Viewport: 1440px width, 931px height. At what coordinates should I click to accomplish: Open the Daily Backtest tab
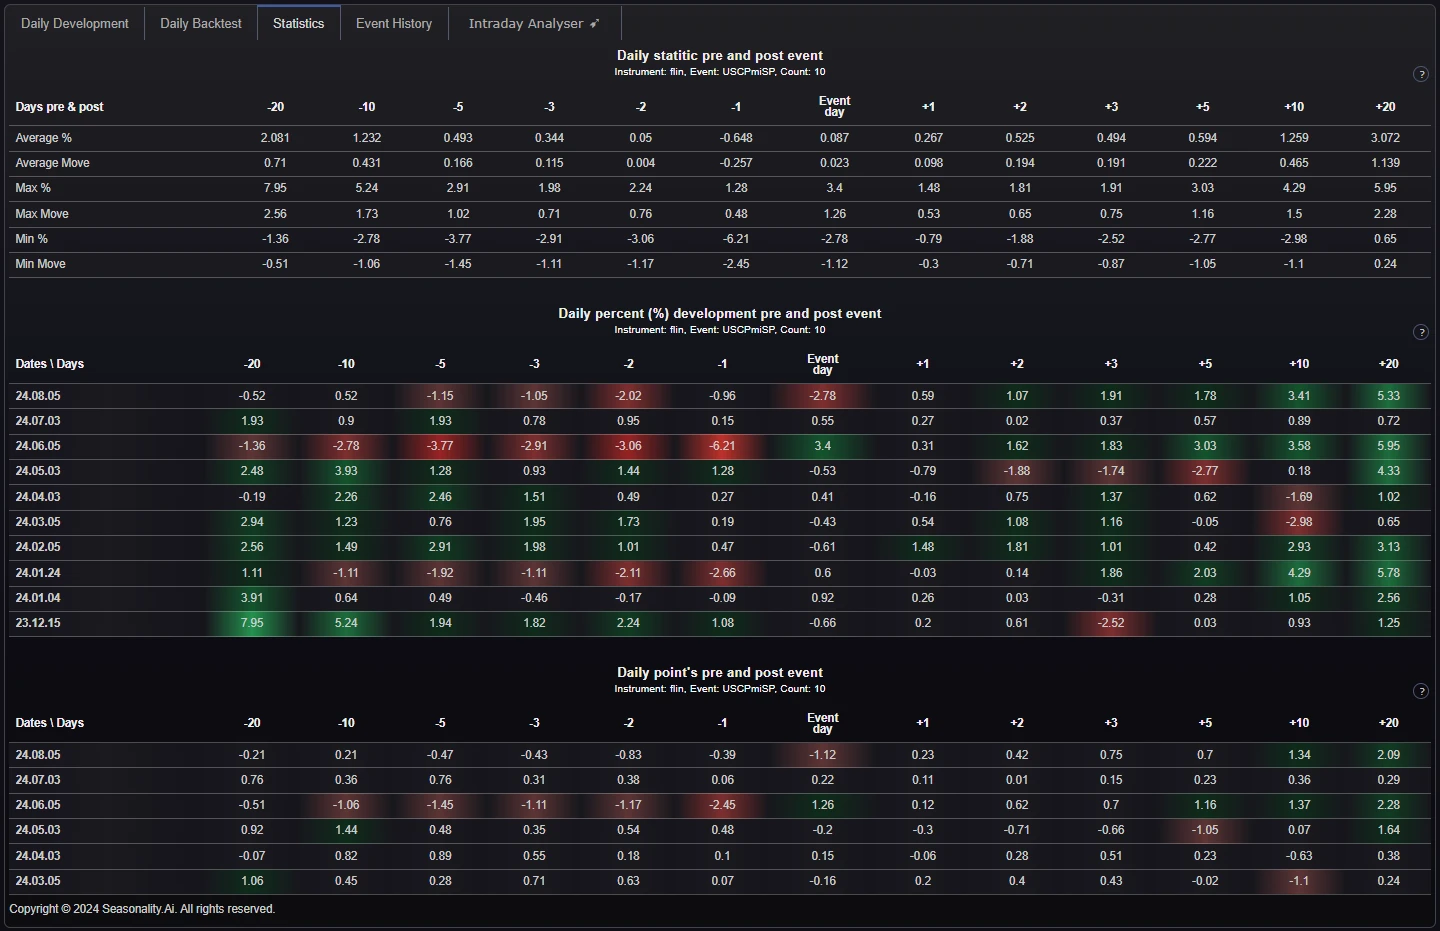(x=201, y=23)
